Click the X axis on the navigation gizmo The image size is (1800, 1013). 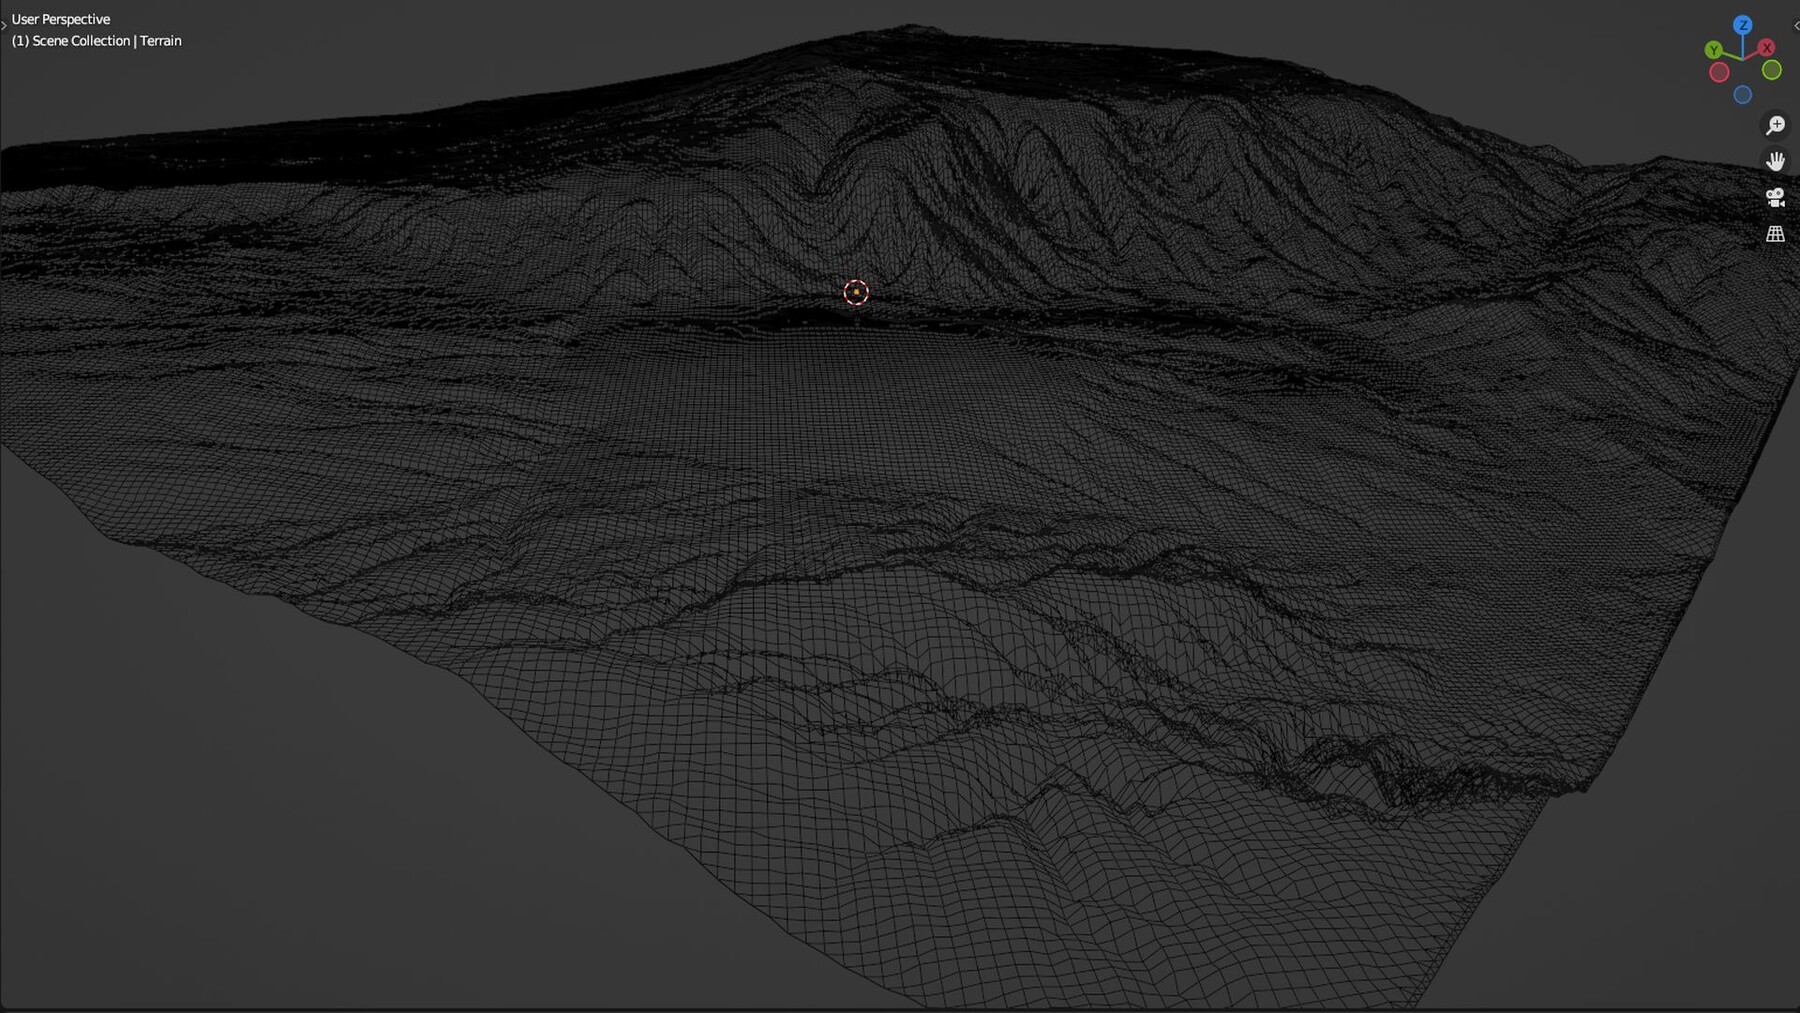click(1766, 47)
